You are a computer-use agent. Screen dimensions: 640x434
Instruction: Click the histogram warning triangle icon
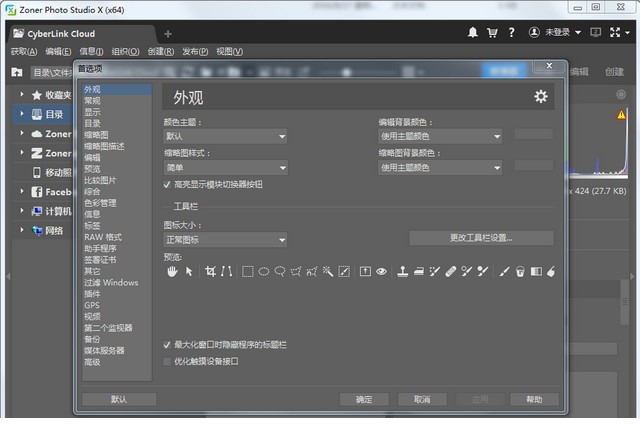tap(621, 115)
